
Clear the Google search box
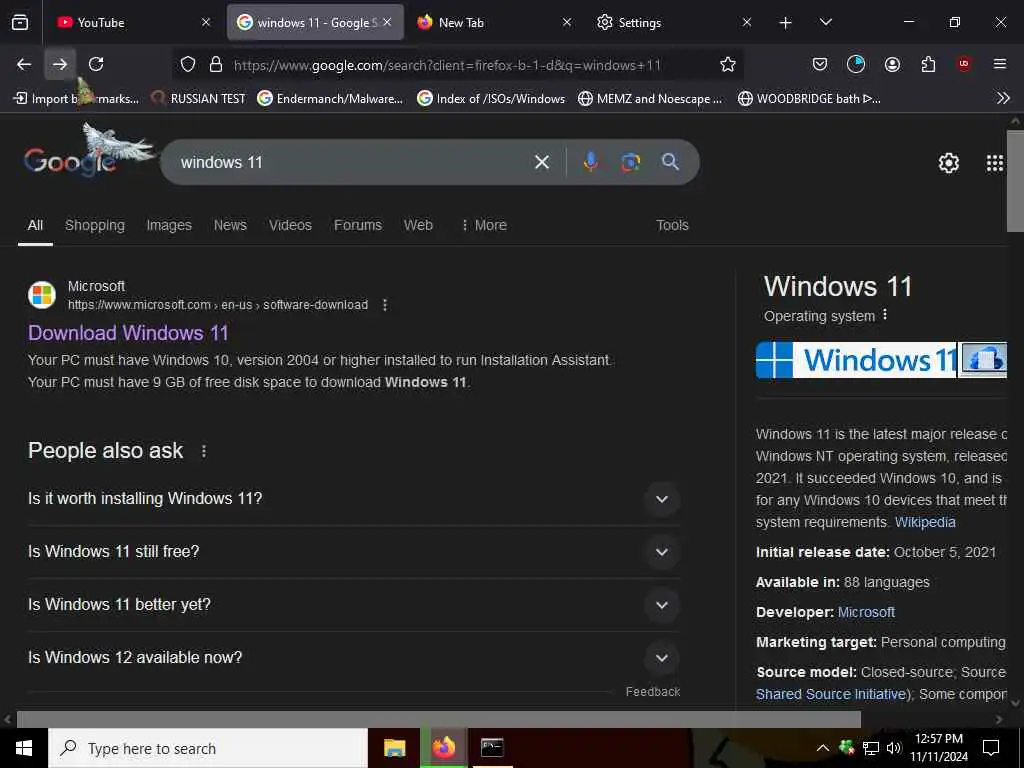point(542,162)
